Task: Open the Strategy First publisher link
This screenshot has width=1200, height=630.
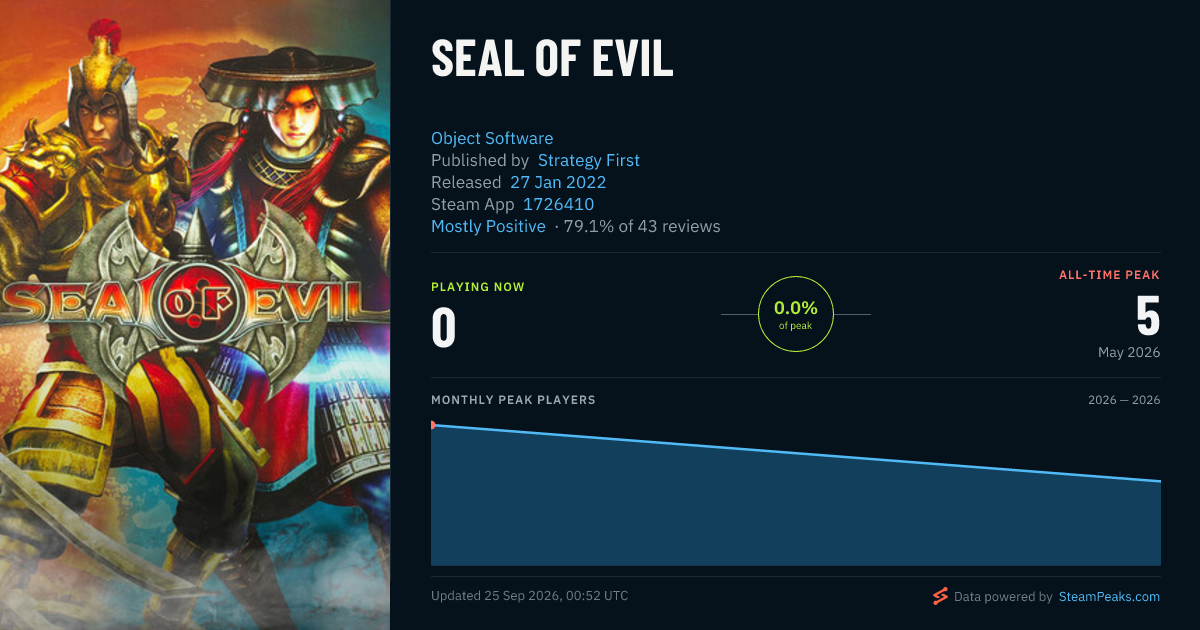Action: pyautogui.click(x=589, y=160)
